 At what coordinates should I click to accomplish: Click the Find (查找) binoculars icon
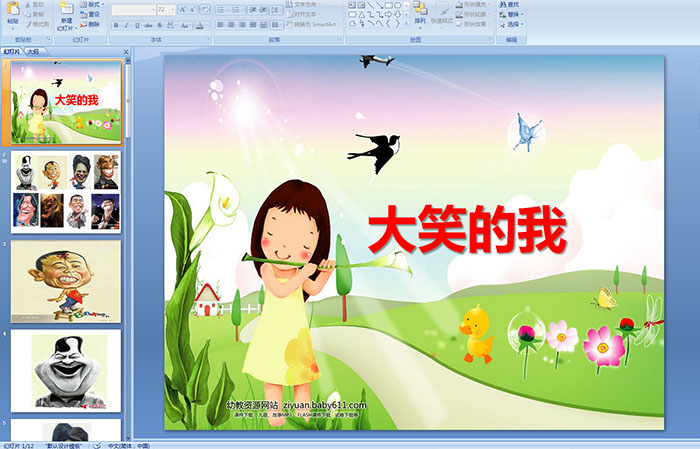pos(503,4)
